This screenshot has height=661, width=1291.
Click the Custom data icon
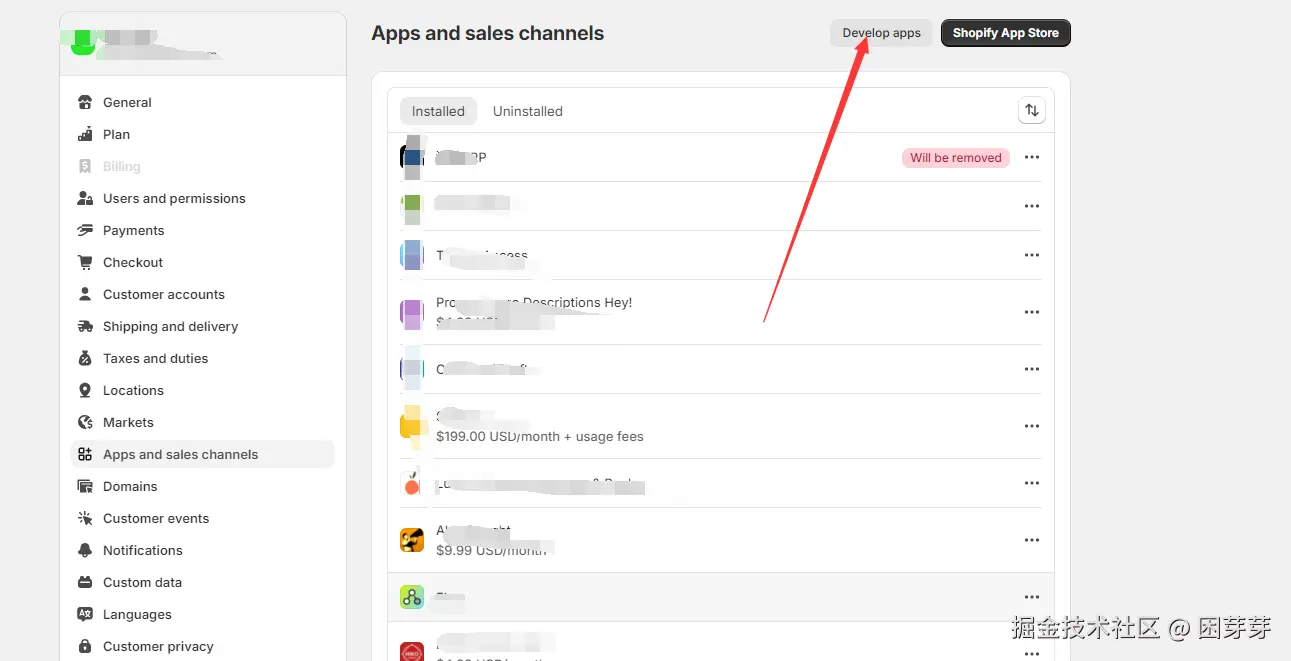[85, 582]
